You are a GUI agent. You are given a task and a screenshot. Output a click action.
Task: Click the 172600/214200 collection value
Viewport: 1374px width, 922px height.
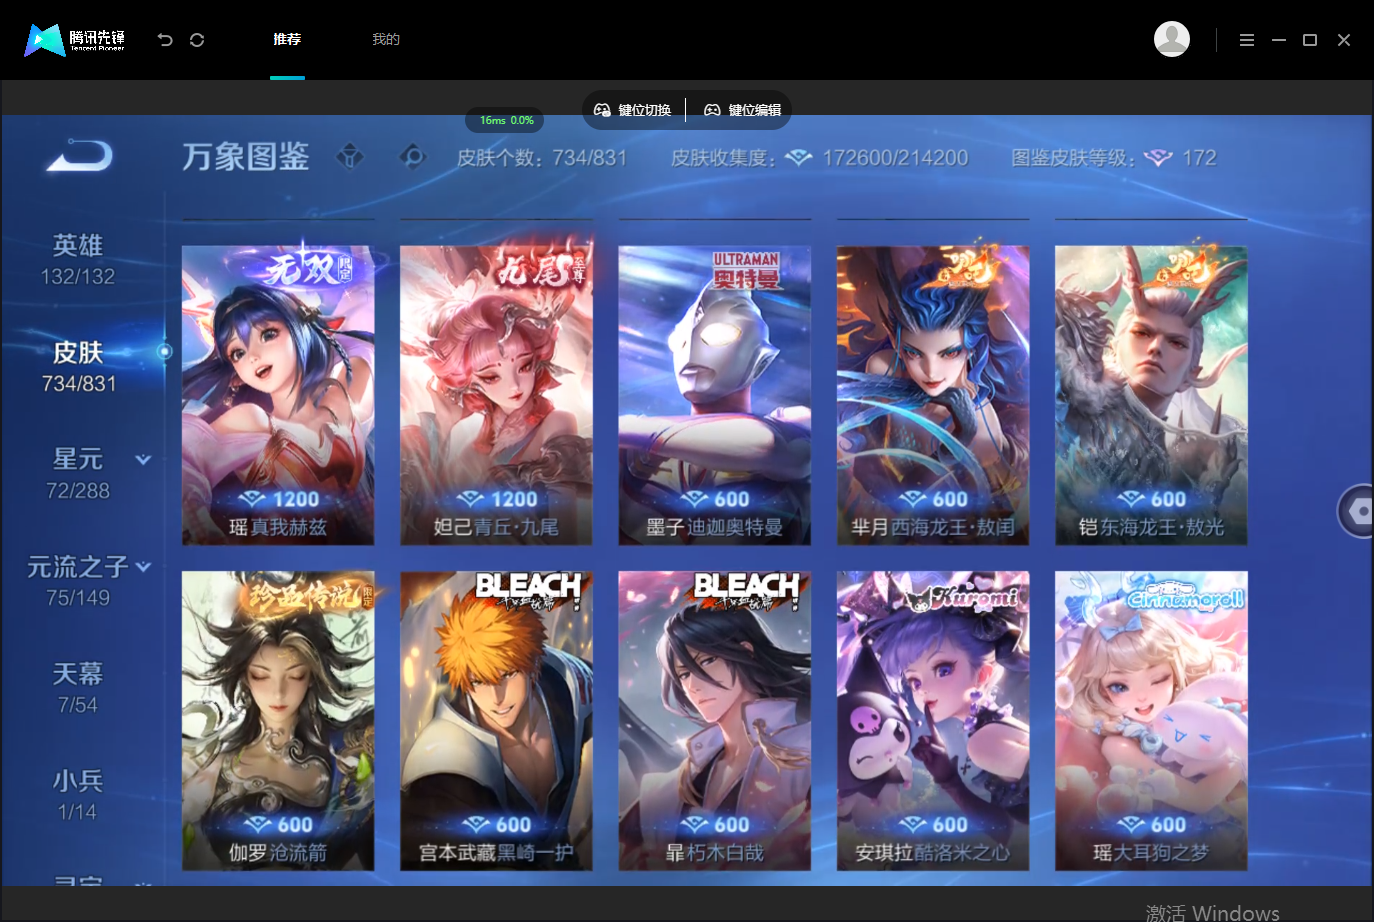tap(895, 158)
